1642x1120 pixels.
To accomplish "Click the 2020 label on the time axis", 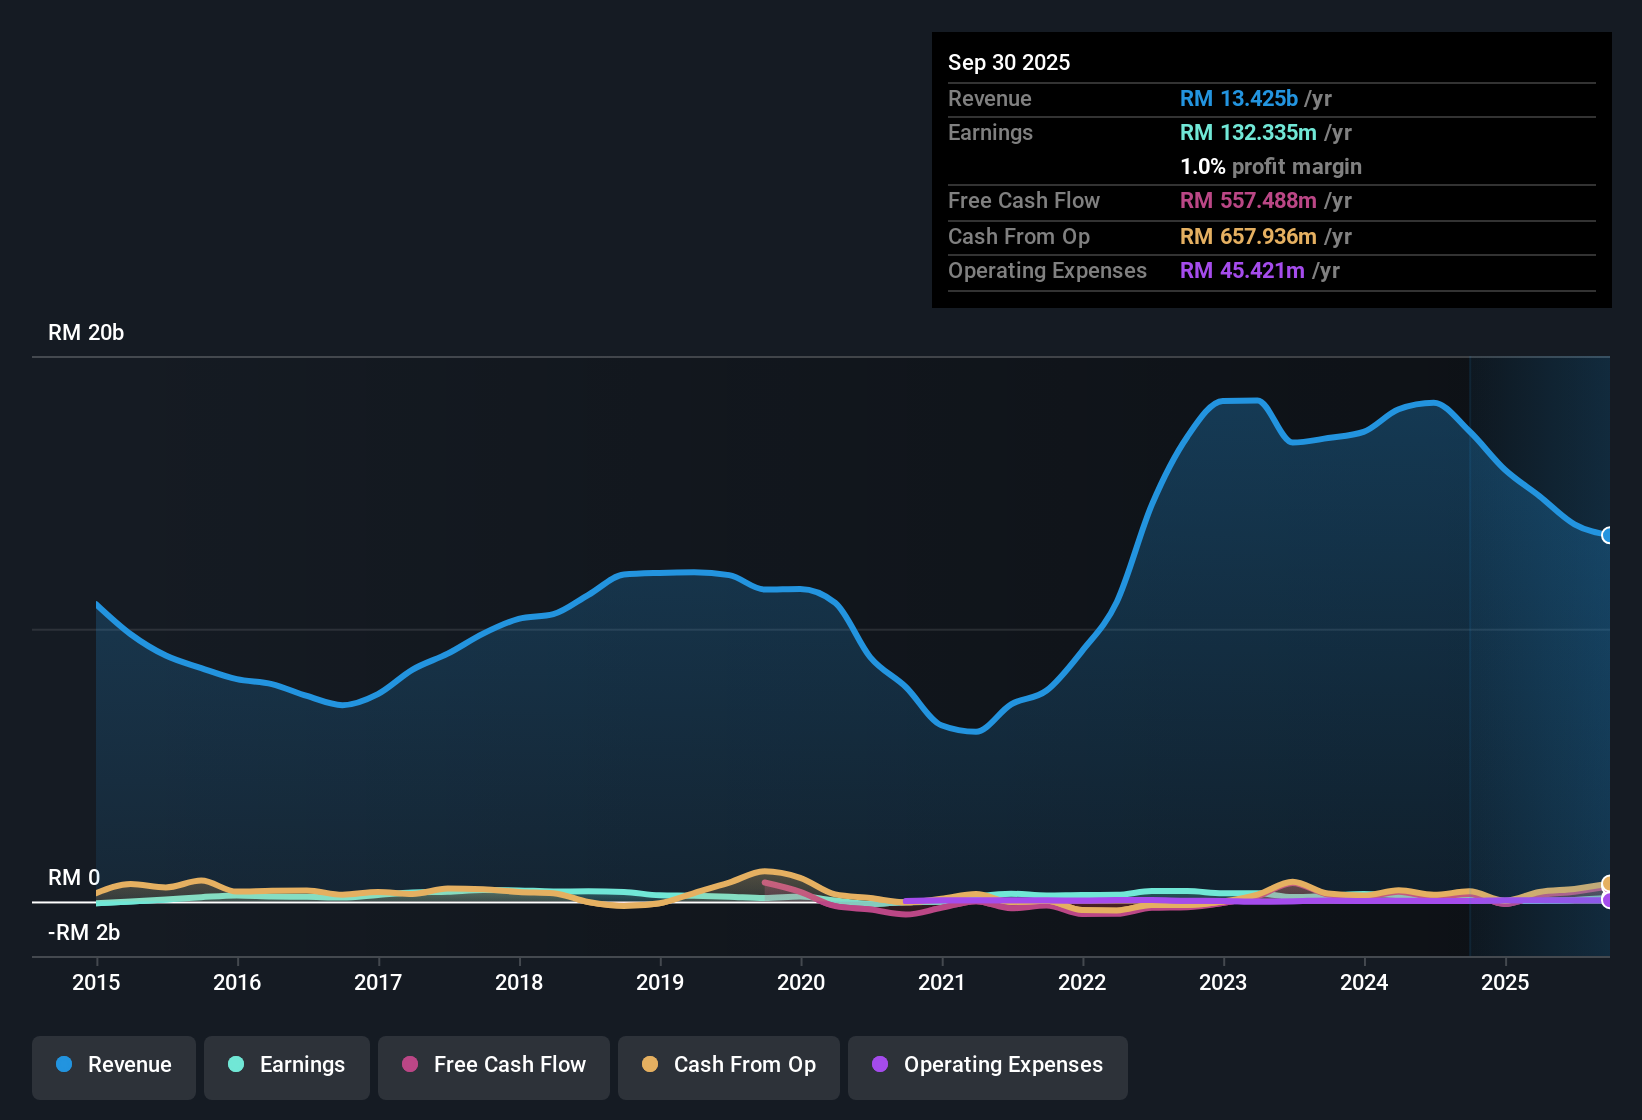I will (801, 983).
